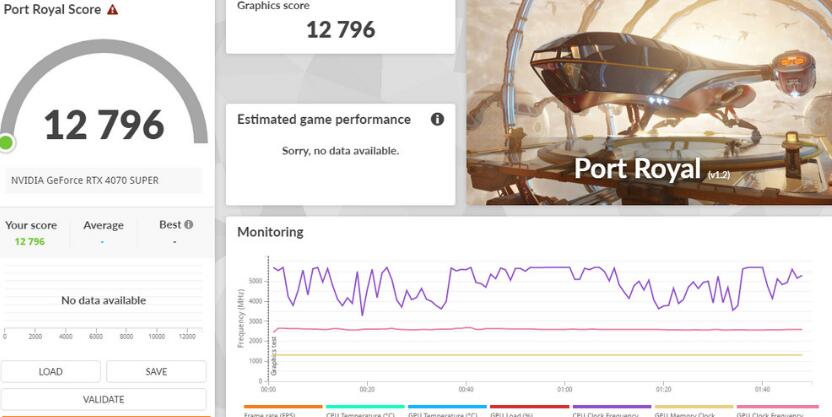Select the NVIDIA GeForce RTX 4070 SUPER field
Screen dimensions: 832x417
point(103,181)
